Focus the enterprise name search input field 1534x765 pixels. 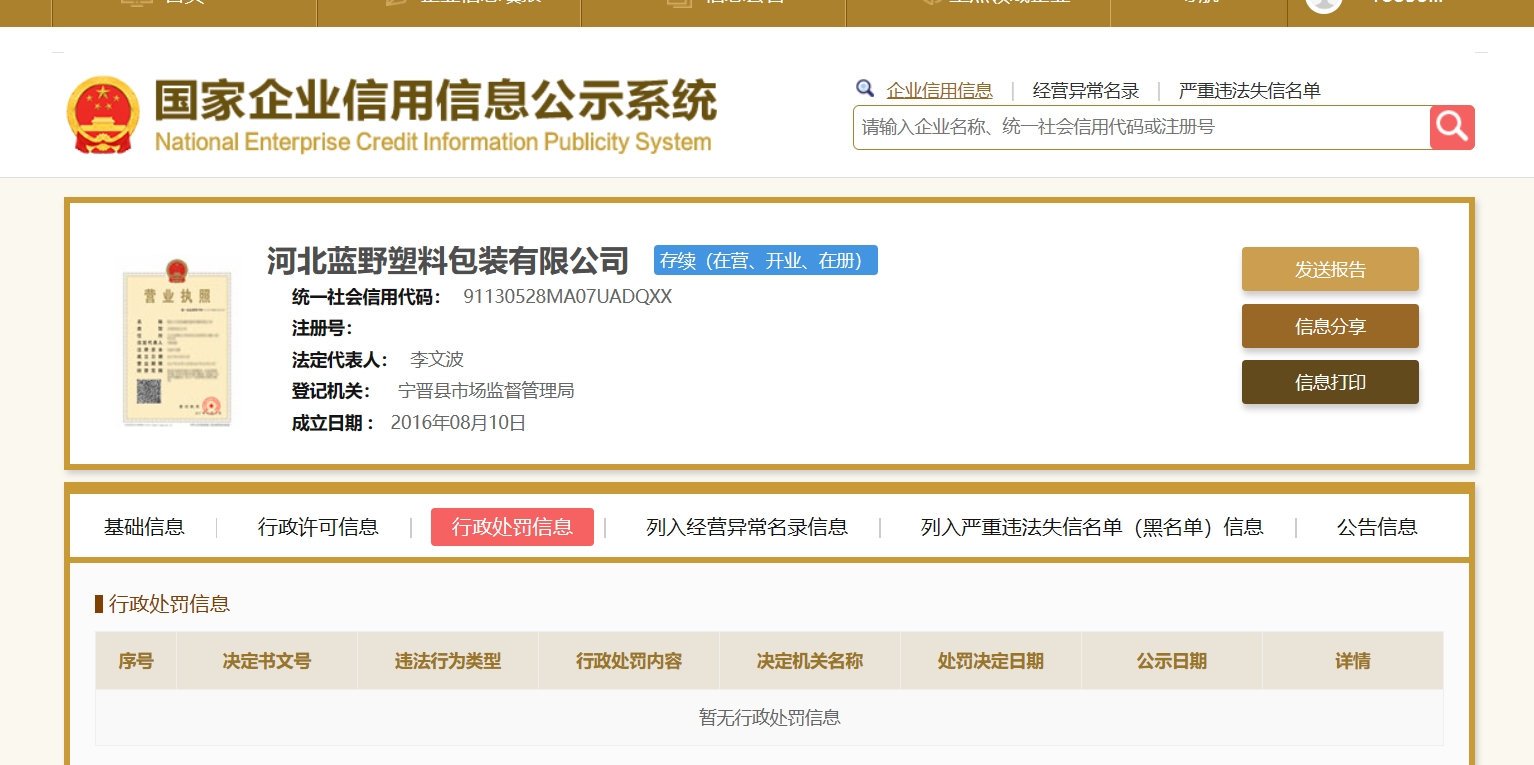pos(1142,127)
